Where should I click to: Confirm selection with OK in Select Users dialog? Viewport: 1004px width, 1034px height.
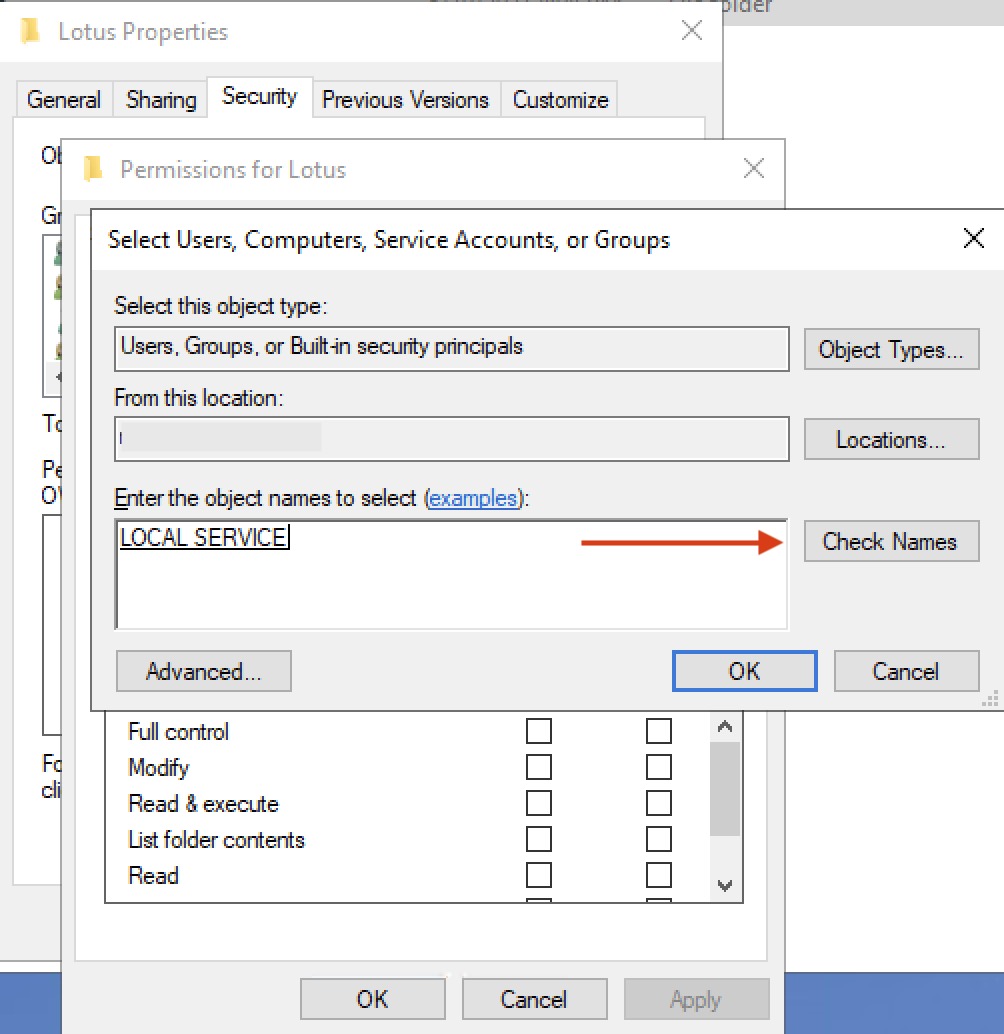click(x=743, y=671)
